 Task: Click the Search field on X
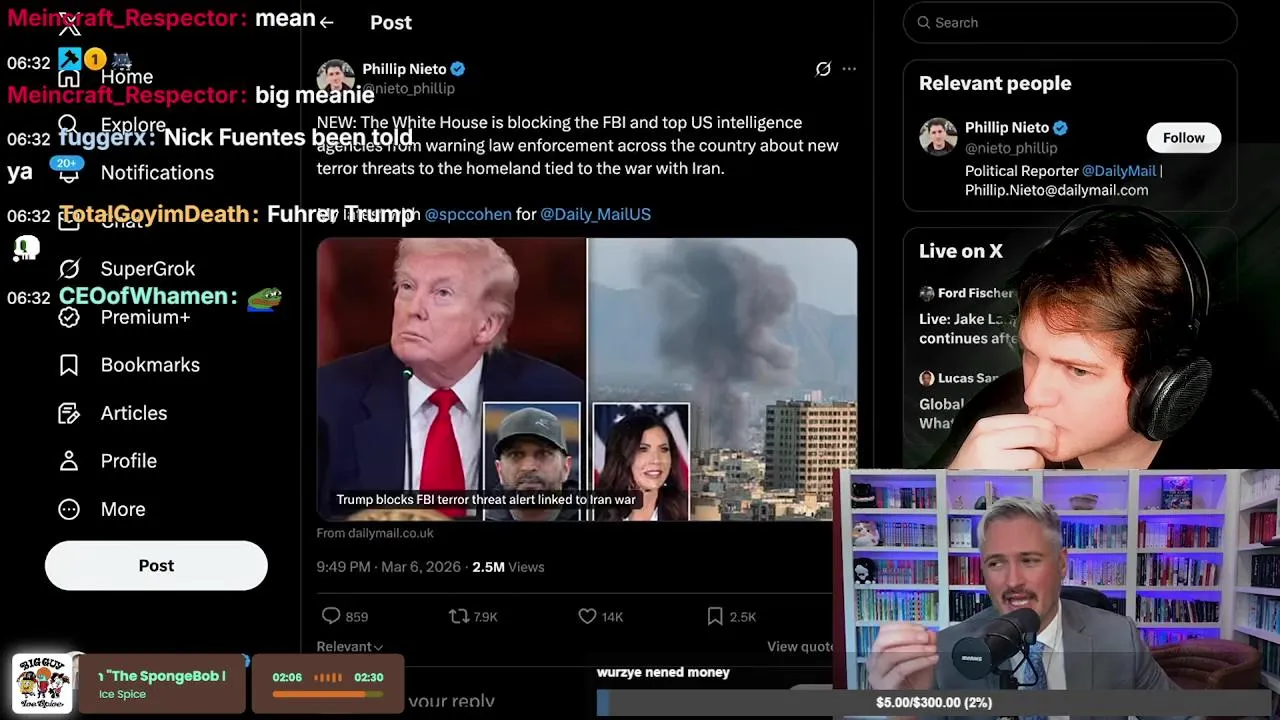(x=1070, y=22)
